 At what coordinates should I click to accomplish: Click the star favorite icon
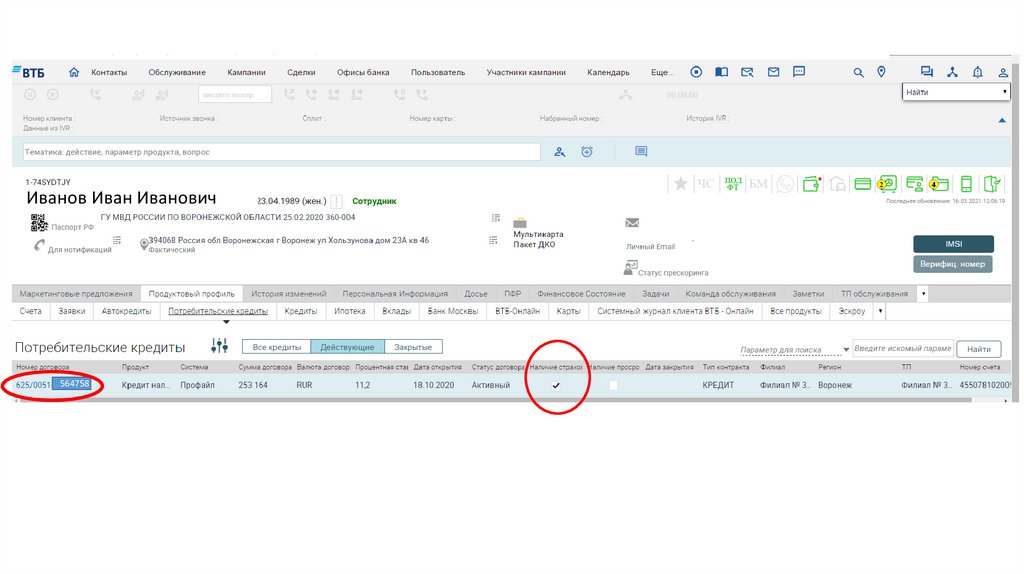(680, 184)
